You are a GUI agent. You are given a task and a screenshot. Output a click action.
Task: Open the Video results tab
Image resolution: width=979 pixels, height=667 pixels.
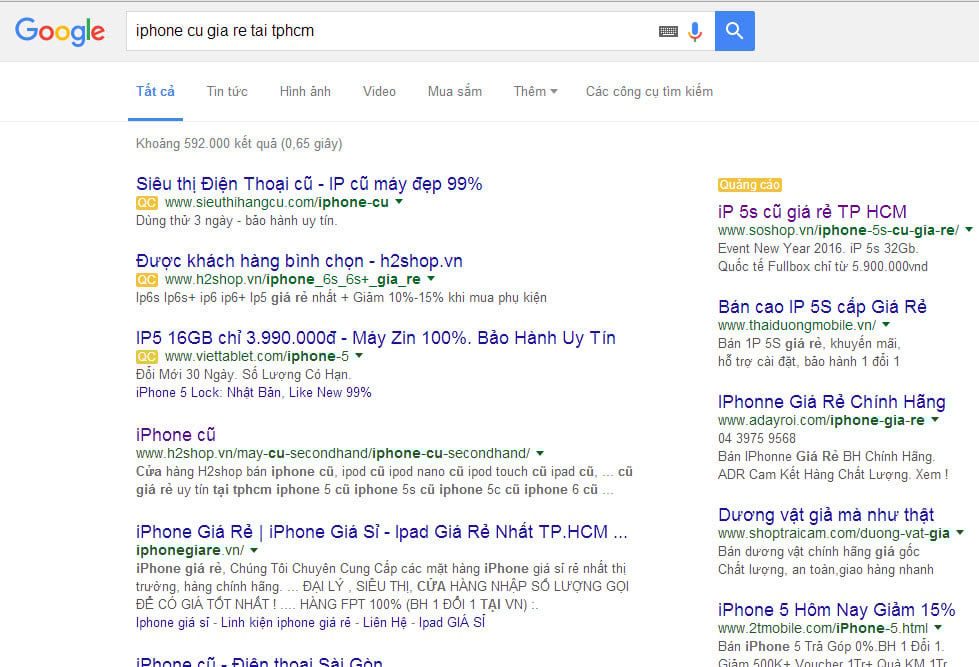(x=380, y=91)
